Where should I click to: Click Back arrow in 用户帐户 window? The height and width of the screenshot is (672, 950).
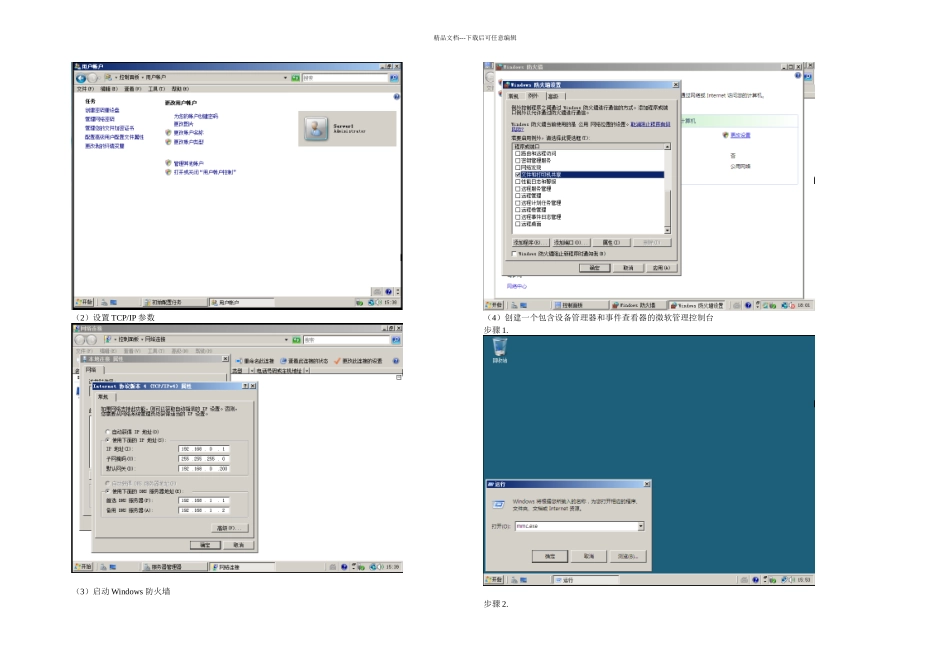[81, 78]
